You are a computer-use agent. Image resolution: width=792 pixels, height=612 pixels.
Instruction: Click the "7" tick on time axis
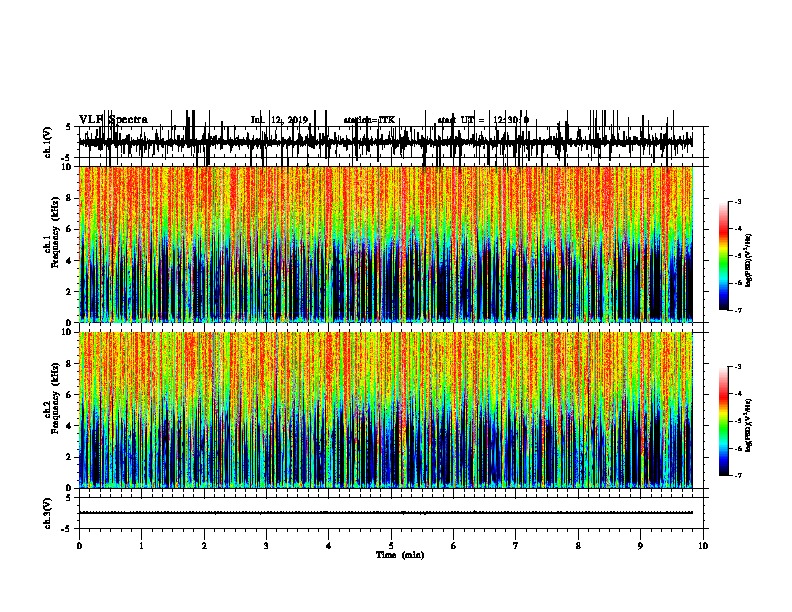point(516,546)
